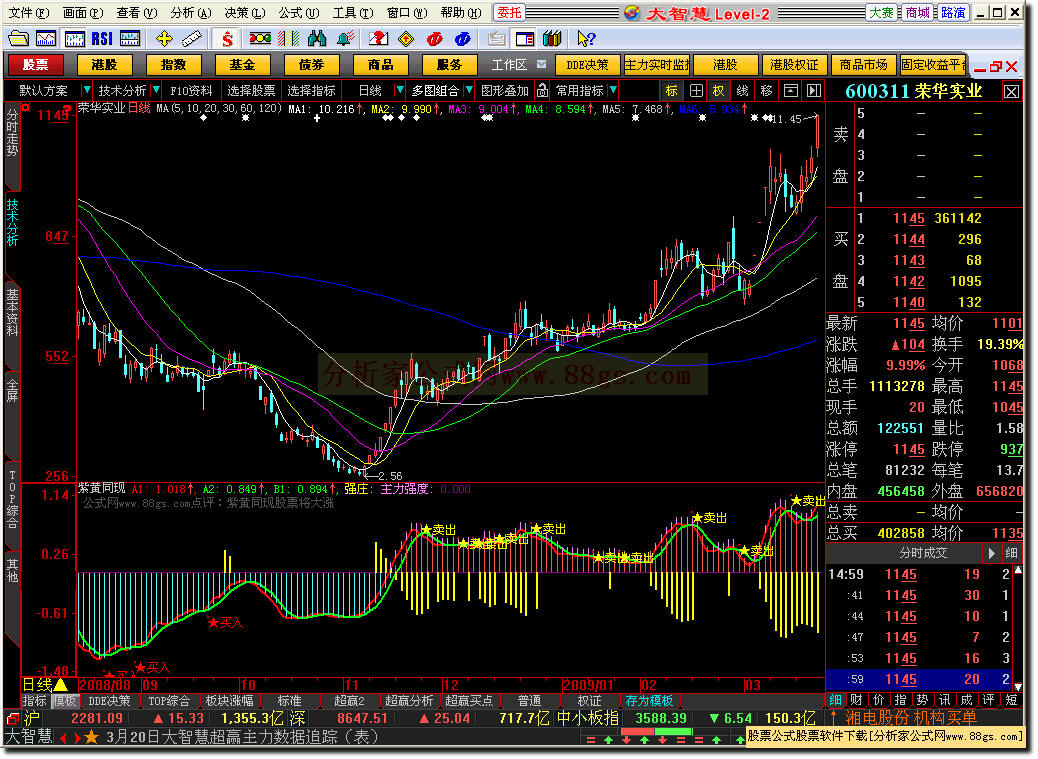Image resolution: width=1038 pixels, height=759 pixels.
Task: Toggle the 线 line drawing button
Action: pyautogui.click(x=743, y=91)
